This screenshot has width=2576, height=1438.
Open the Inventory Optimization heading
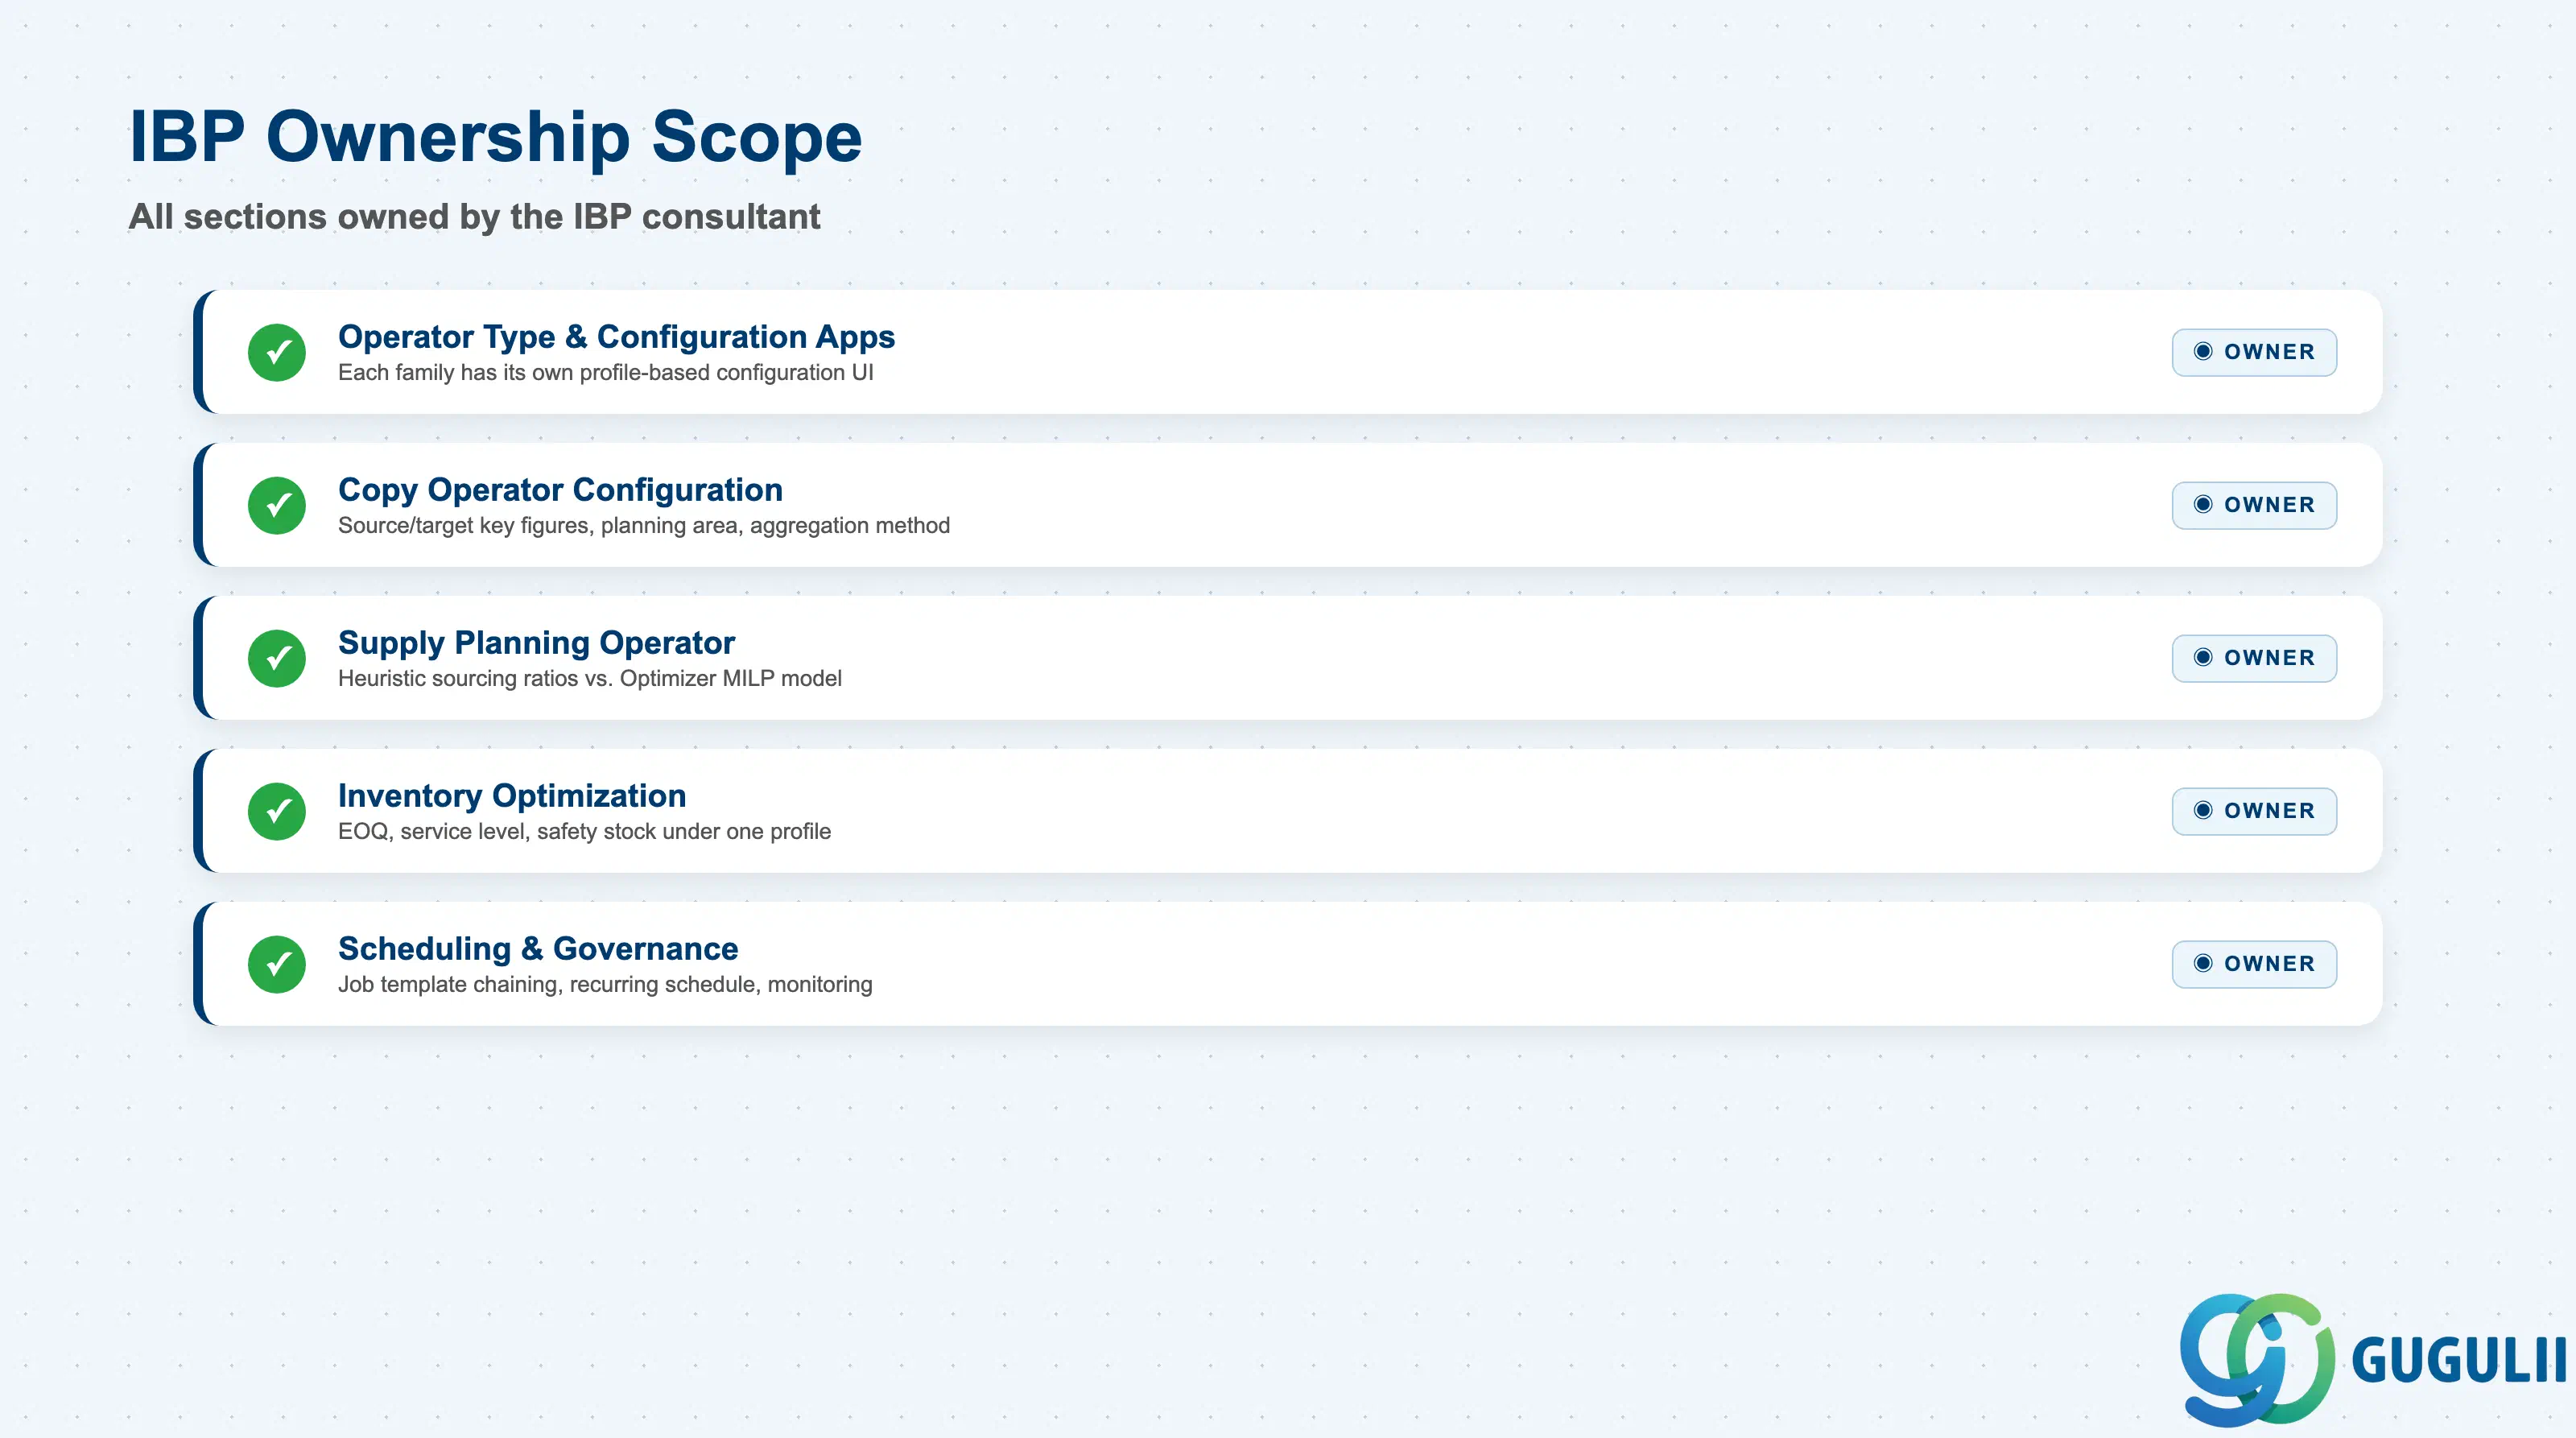point(512,796)
